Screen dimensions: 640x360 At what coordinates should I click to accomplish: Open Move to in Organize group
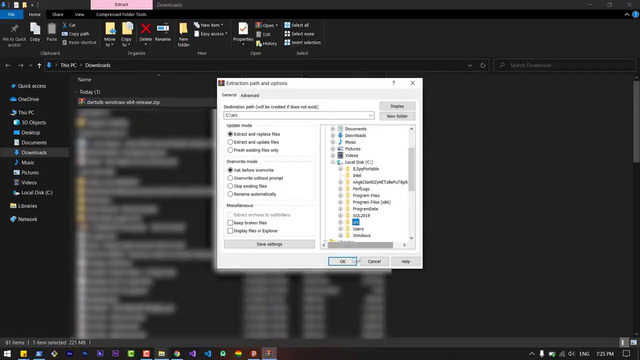tap(110, 34)
